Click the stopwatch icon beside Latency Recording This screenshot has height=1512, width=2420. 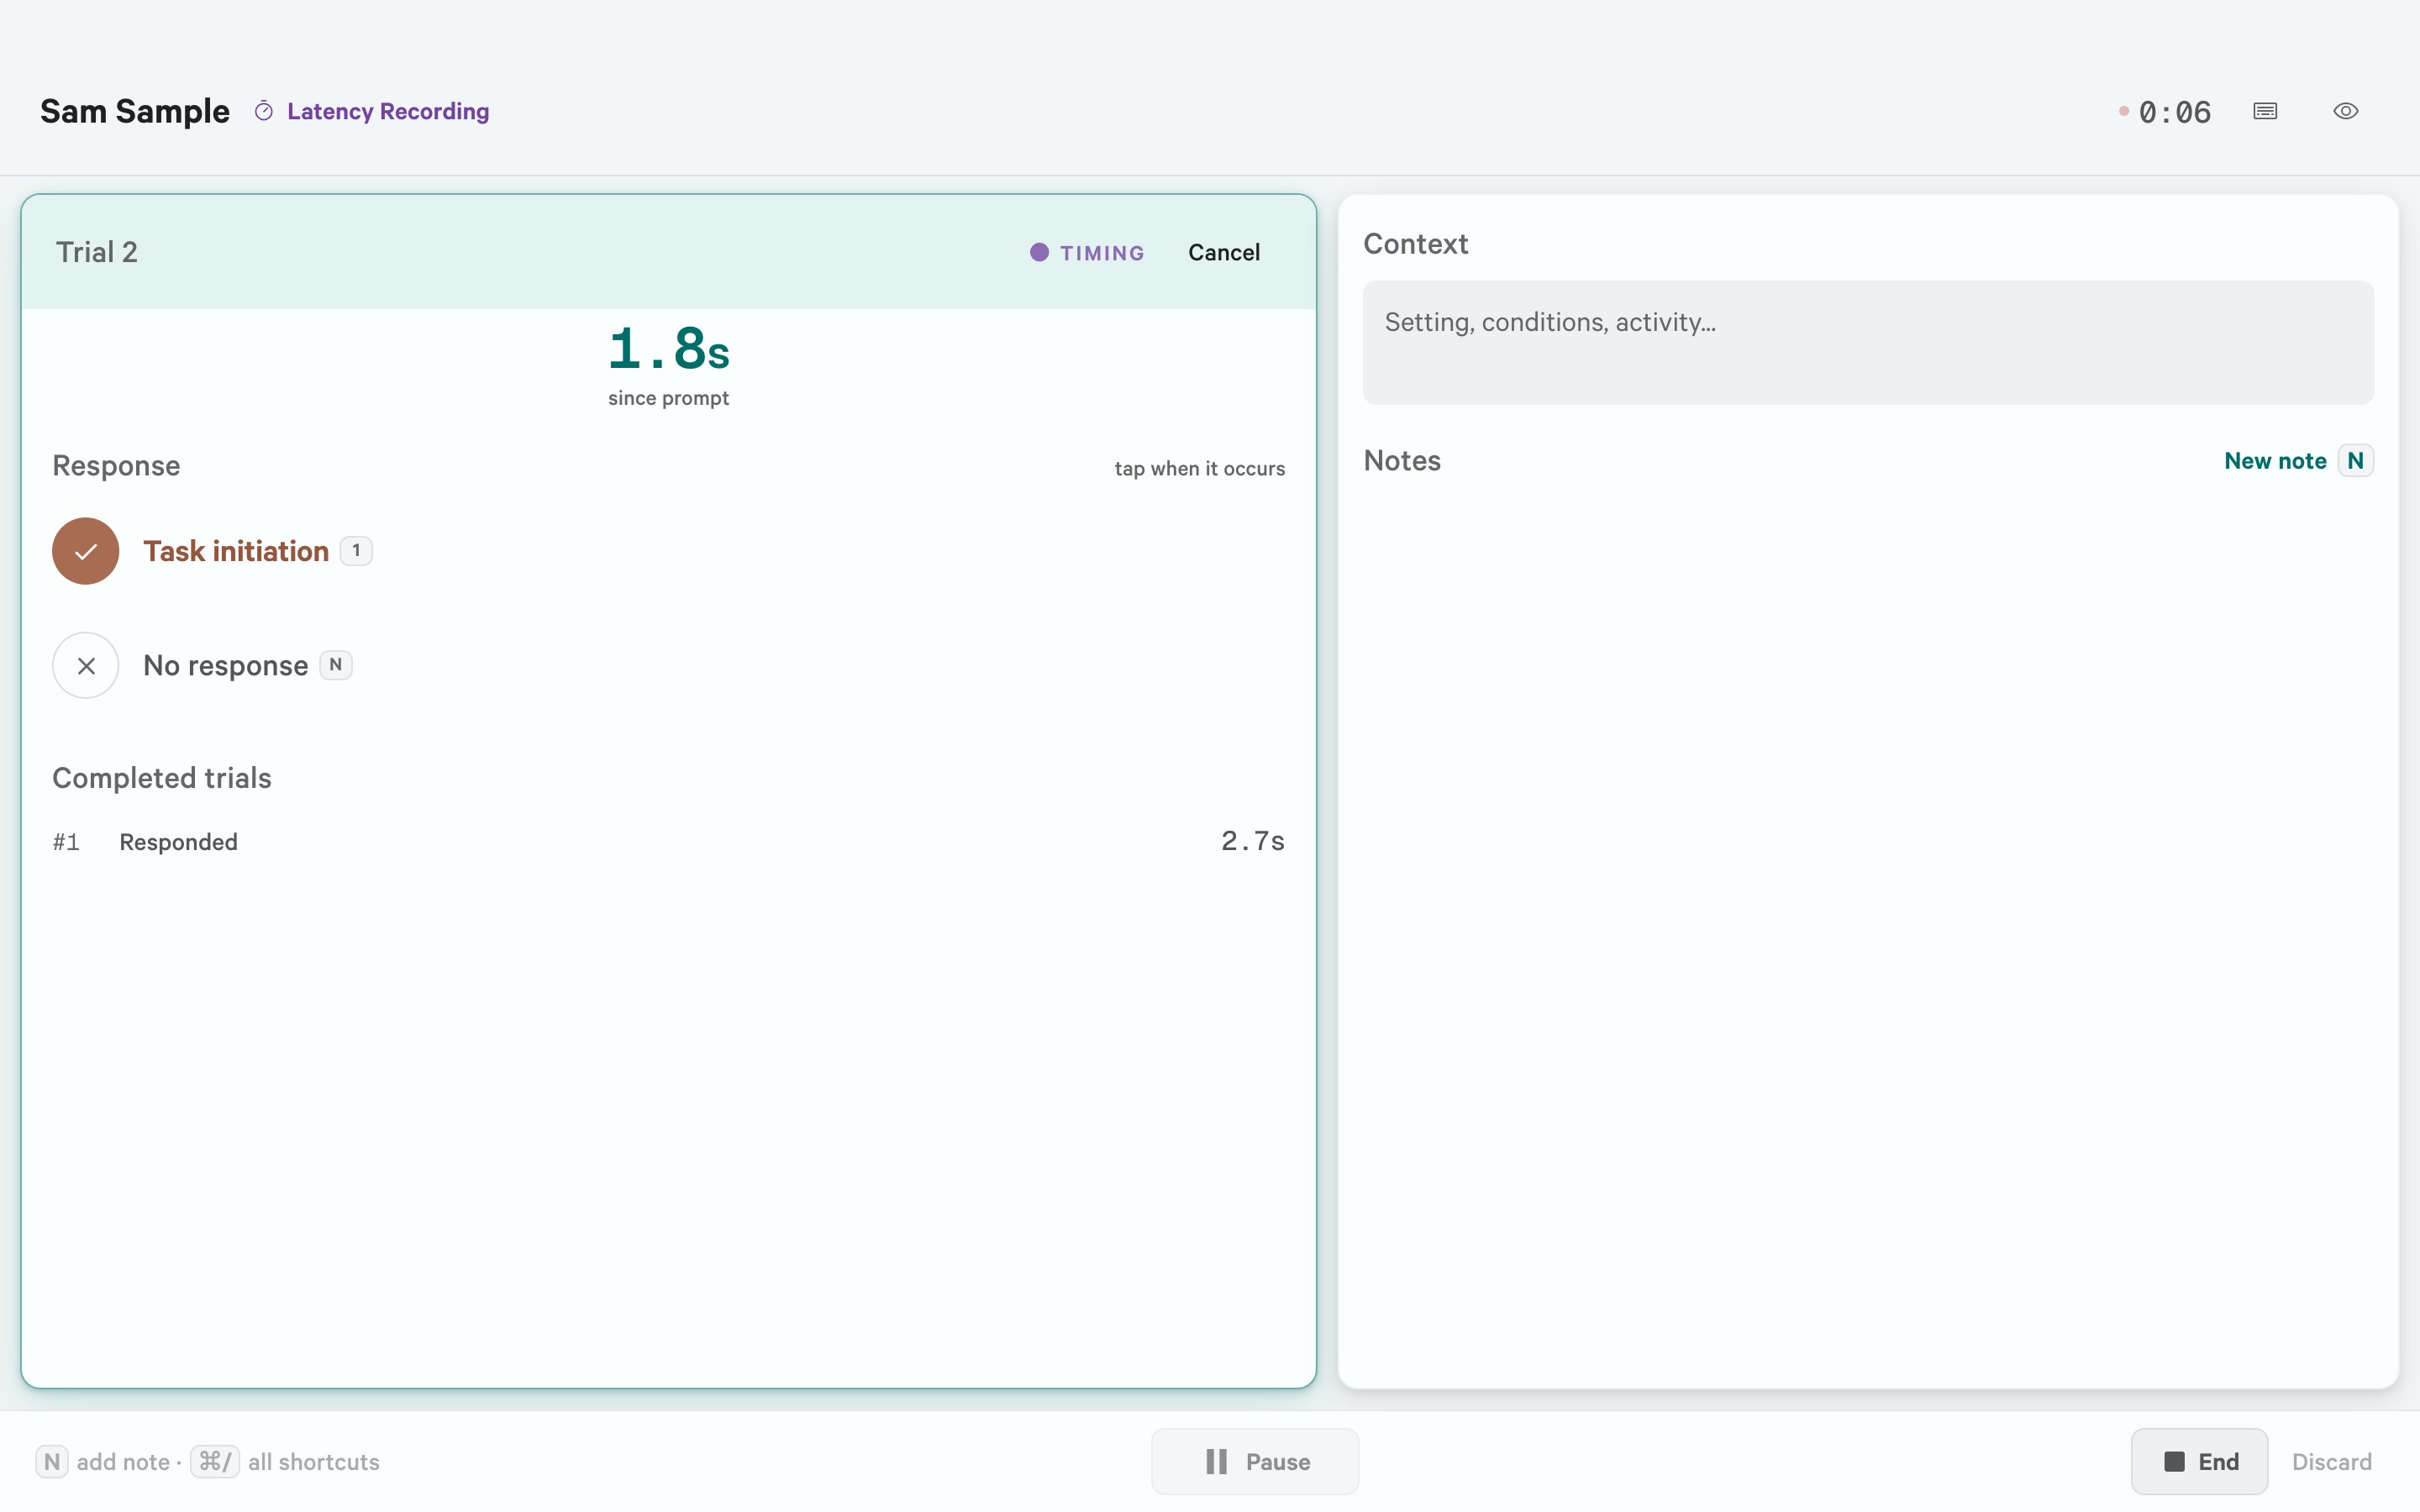(264, 111)
